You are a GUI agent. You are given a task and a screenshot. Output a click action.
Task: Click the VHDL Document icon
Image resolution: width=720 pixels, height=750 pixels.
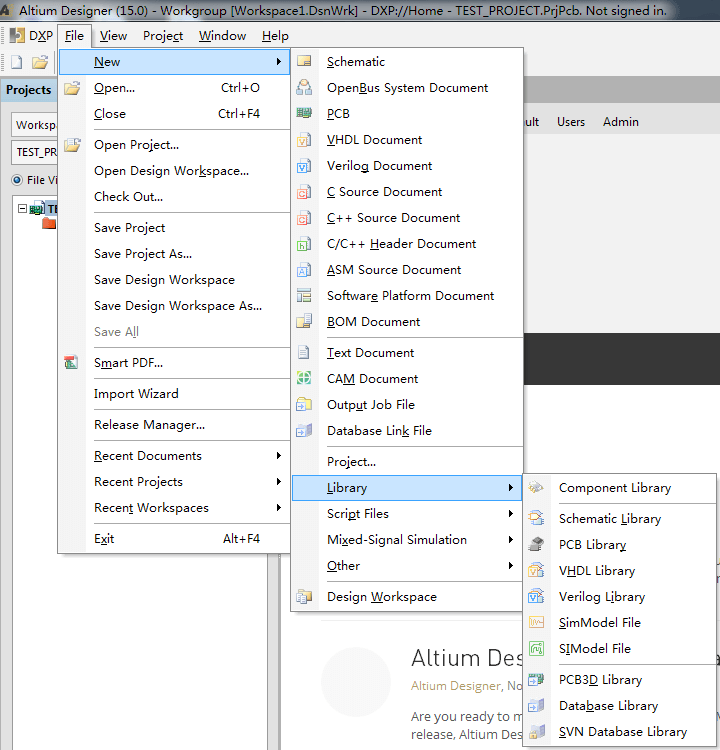click(305, 140)
